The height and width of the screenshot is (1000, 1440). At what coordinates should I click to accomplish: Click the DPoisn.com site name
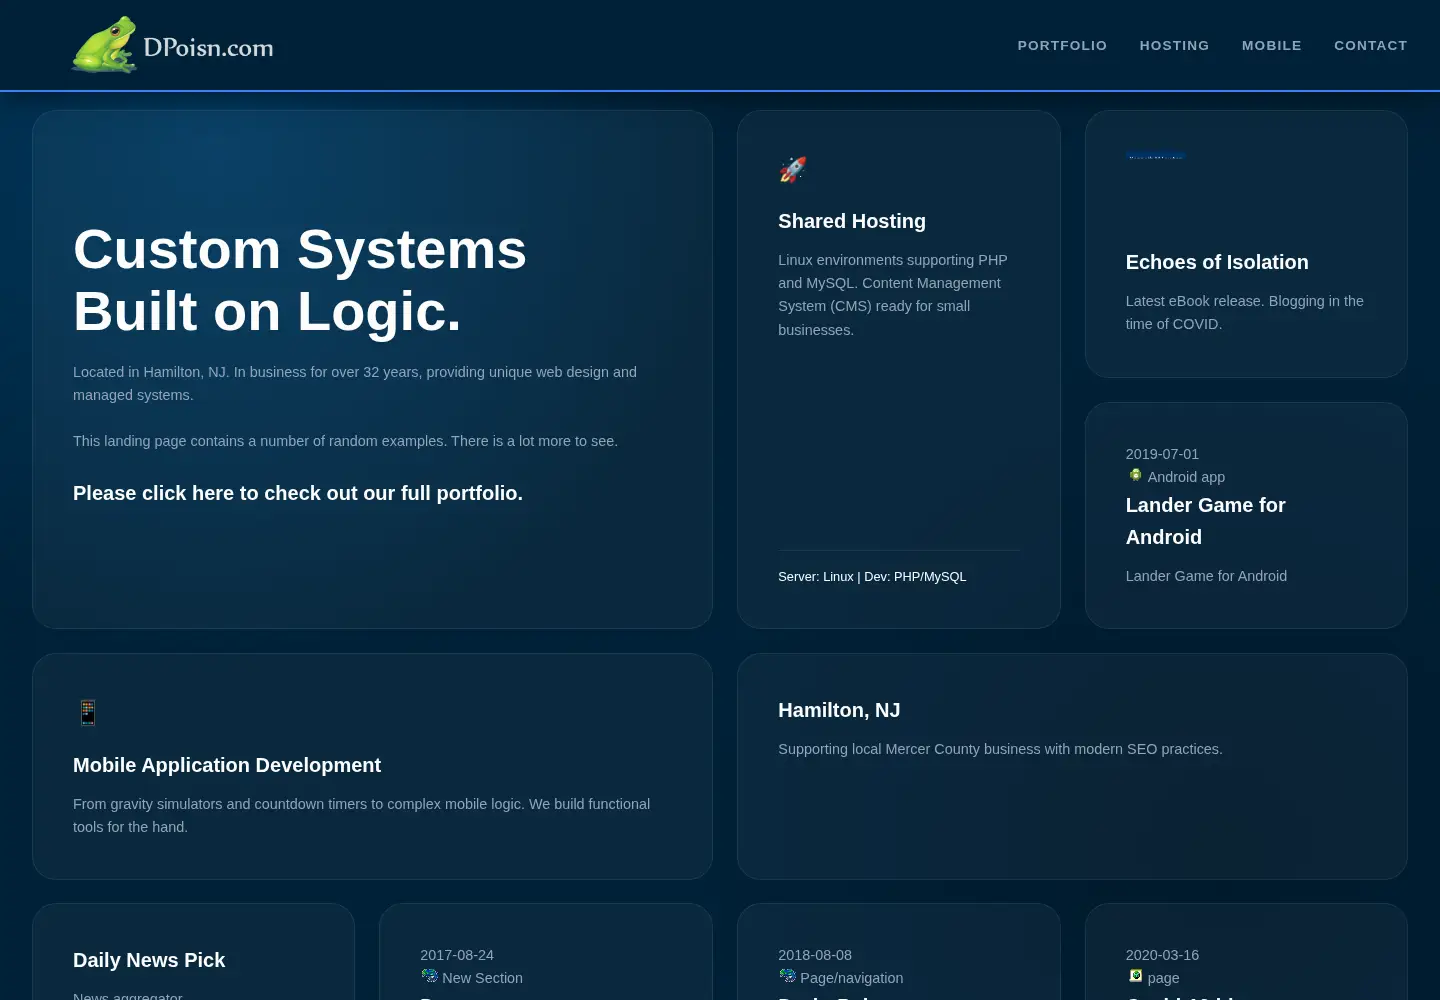point(208,47)
